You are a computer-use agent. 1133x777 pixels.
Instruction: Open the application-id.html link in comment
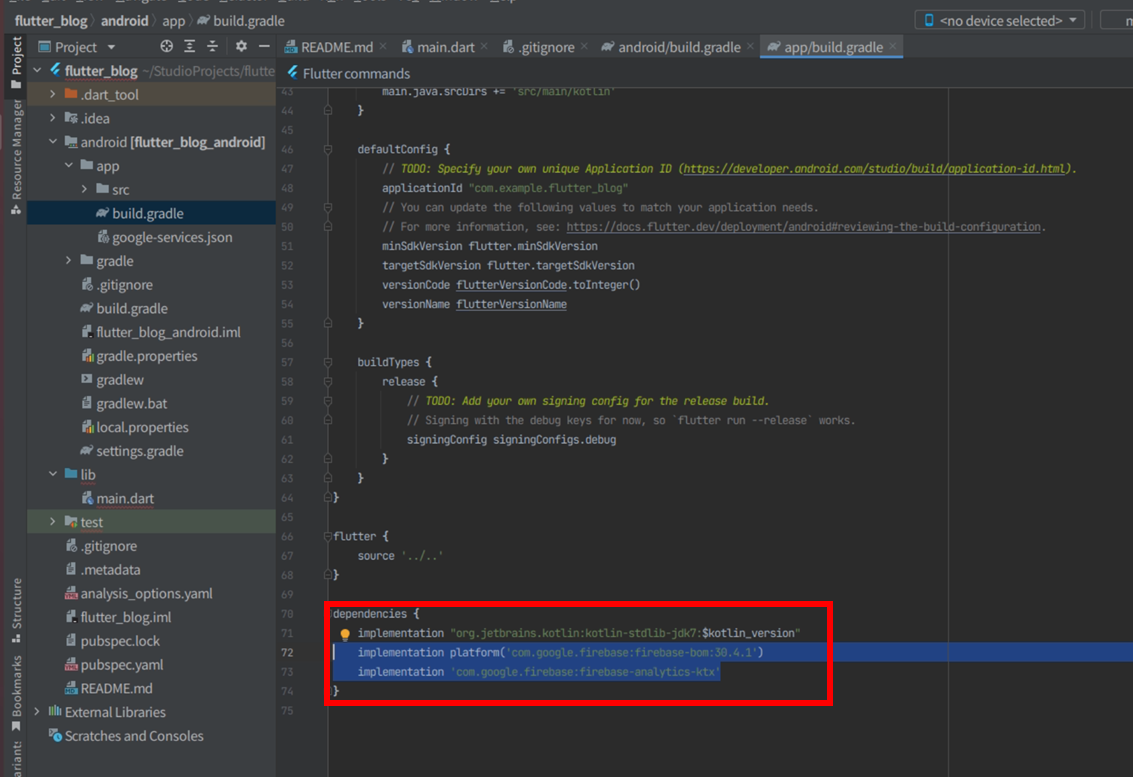(875, 168)
